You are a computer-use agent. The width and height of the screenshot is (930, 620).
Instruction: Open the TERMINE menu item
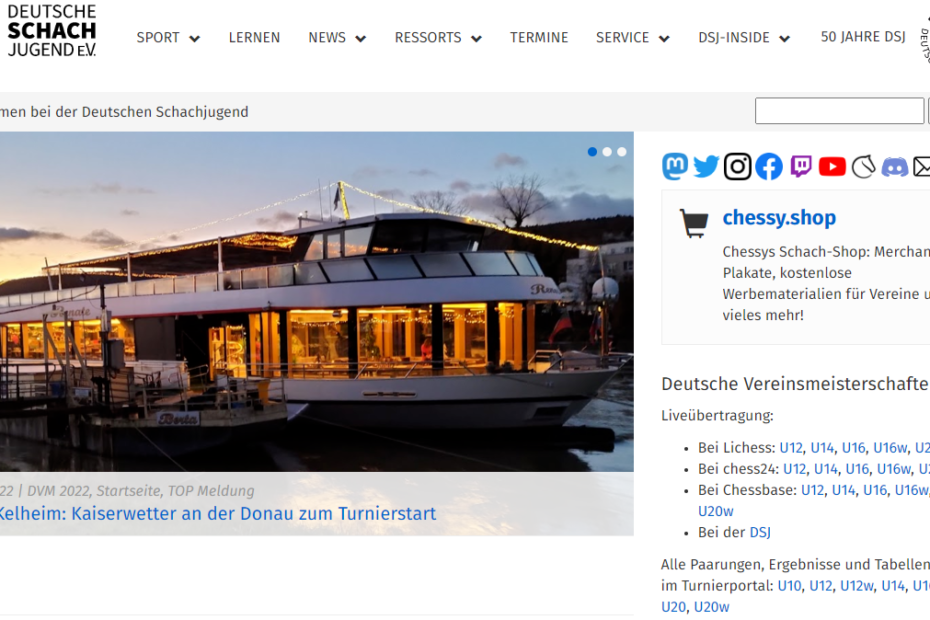click(539, 38)
